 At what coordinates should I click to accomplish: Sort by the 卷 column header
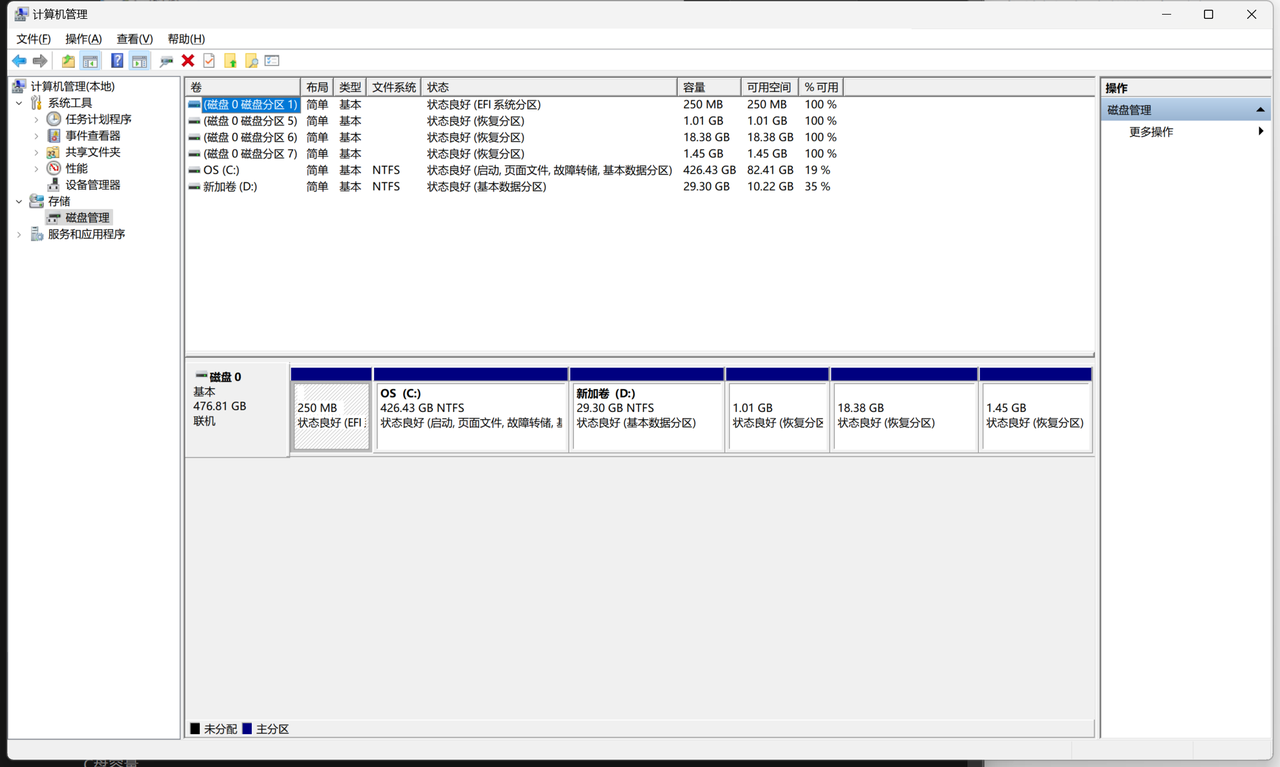tap(243, 87)
